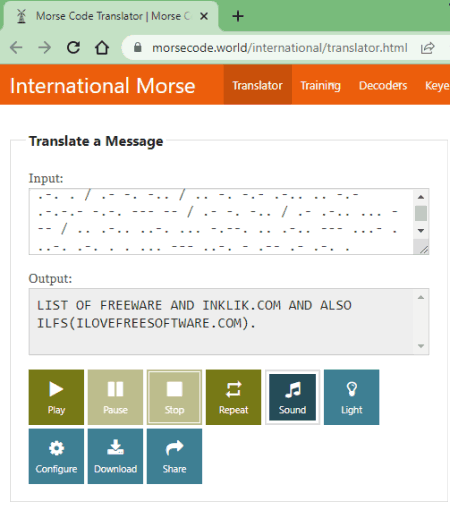Image resolution: width=450 pixels, height=510 pixels.
Task: Open the Training menu
Action: [x=320, y=85]
